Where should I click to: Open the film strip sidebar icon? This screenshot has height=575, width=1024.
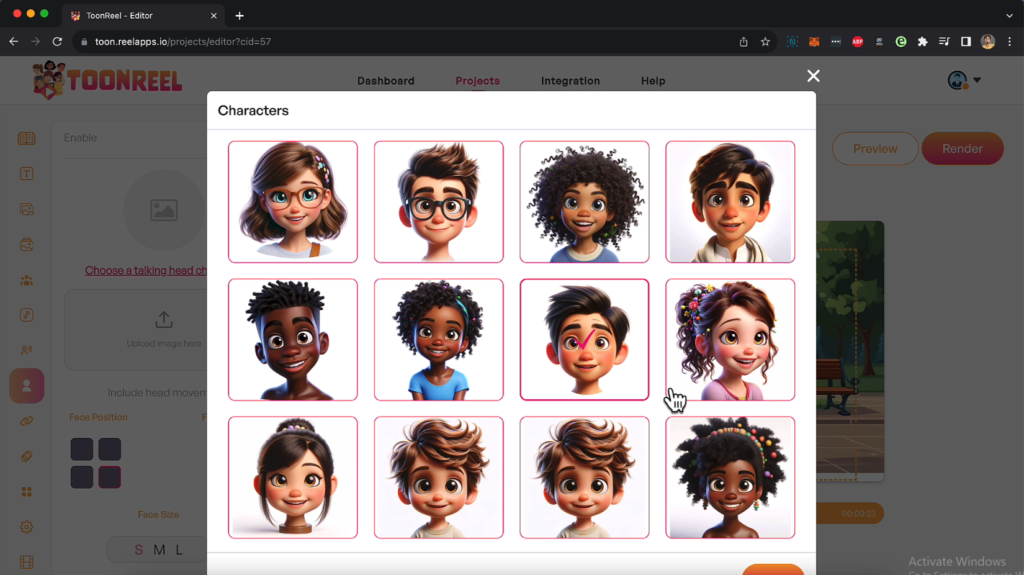[27, 562]
